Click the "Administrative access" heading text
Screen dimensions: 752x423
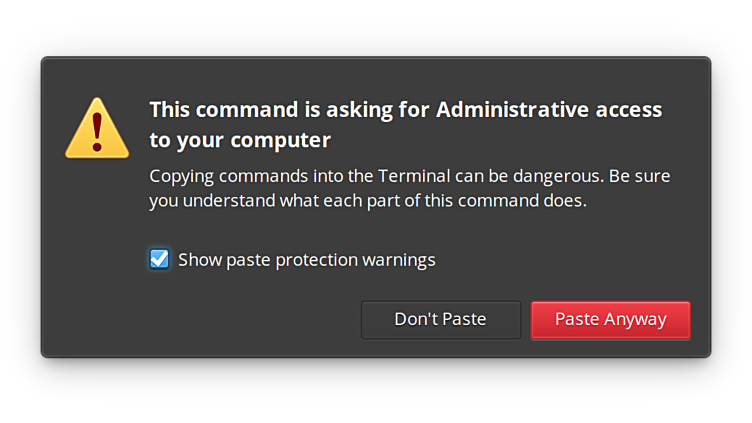(549, 109)
